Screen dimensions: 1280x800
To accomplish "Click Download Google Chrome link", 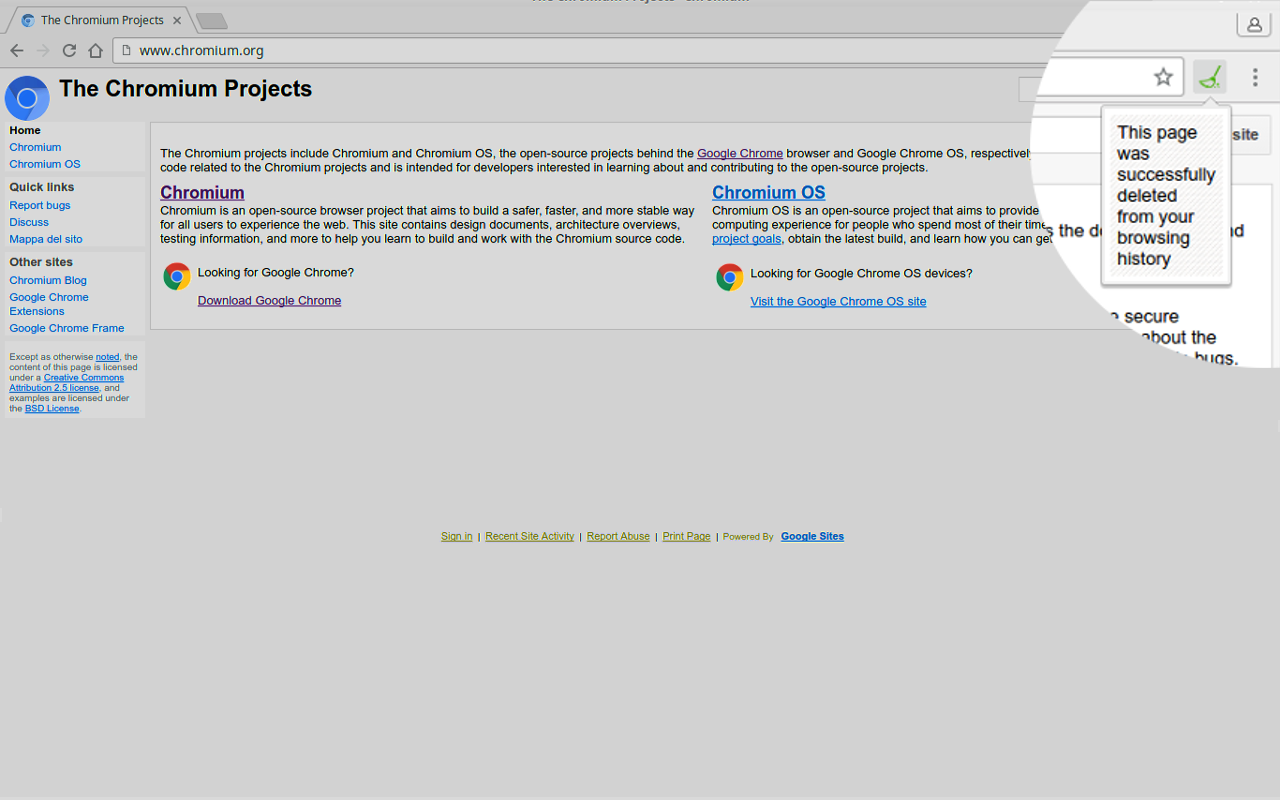I will 269,300.
